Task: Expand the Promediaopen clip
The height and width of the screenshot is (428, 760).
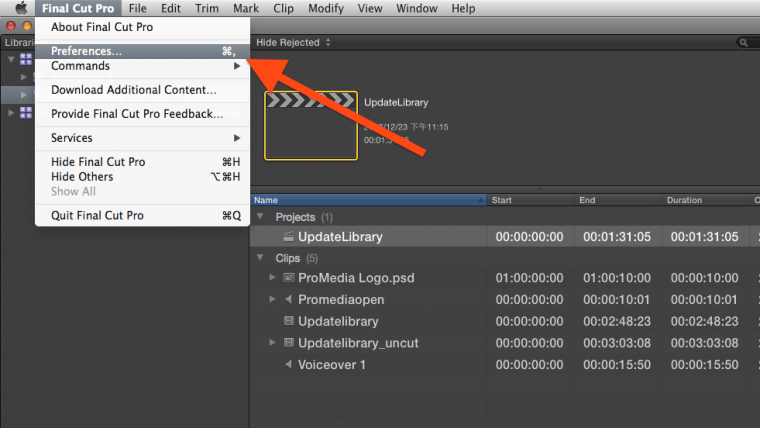Action: (272, 299)
